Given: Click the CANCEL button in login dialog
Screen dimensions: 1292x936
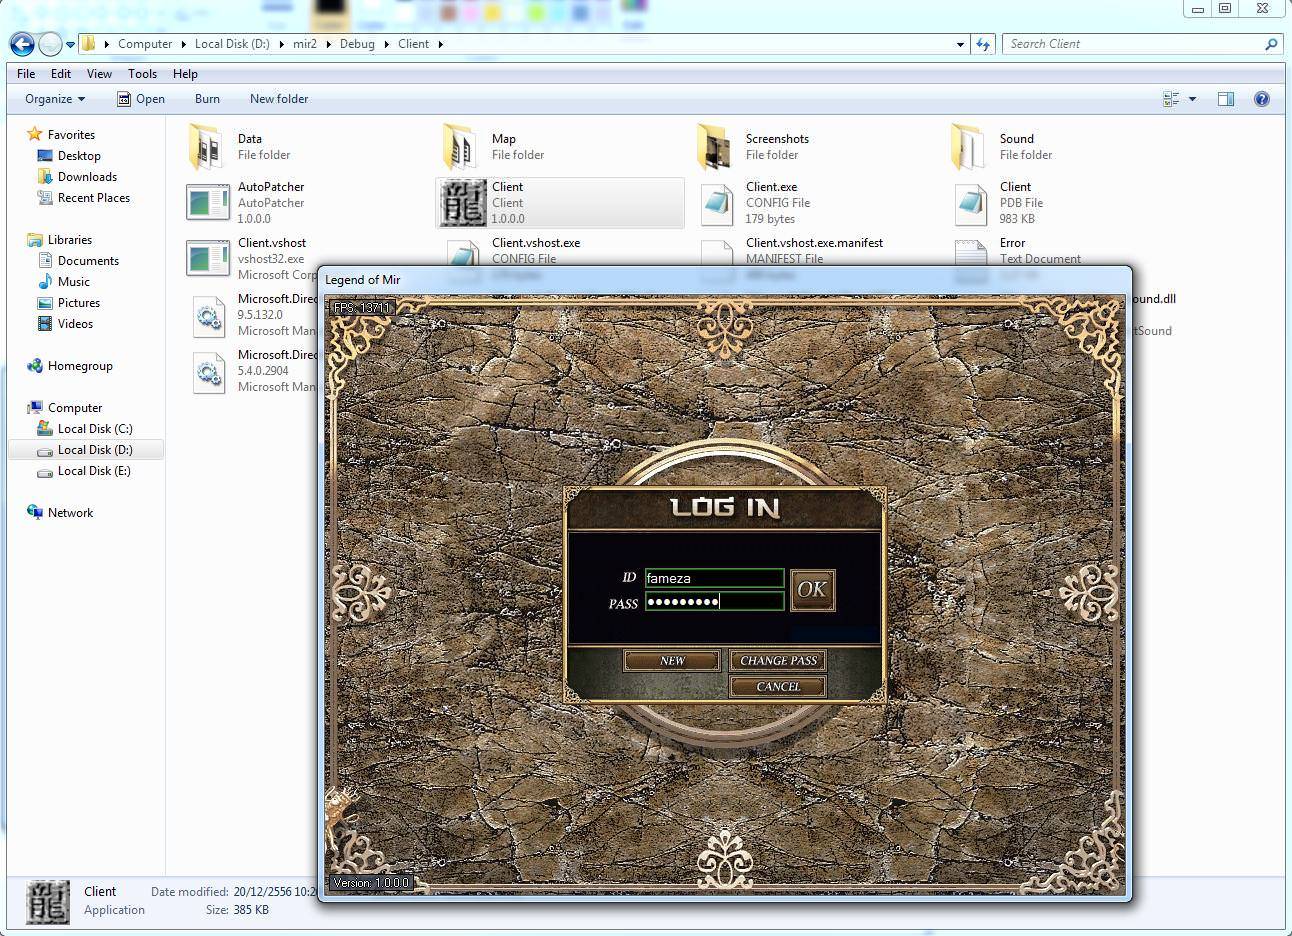Looking at the screenshot, I should point(778,687).
